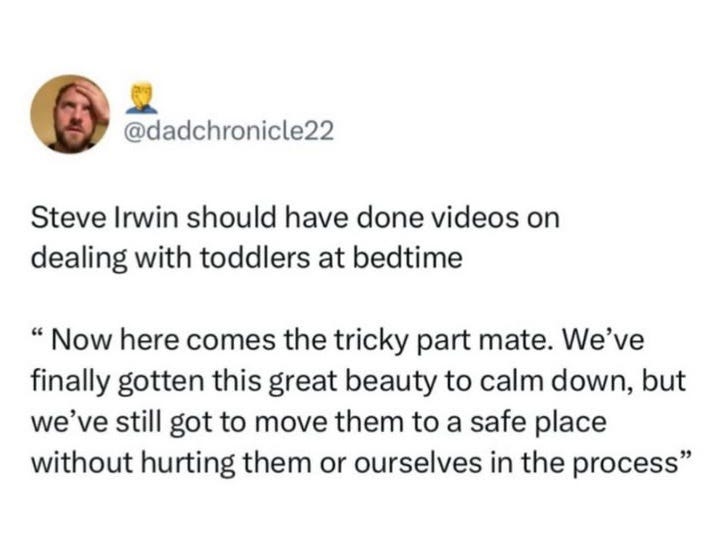The height and width of the screenshot is (539, 719).
Task: Select the line 'dealing with toddlers at bedtime'
Action: point(247,258)
